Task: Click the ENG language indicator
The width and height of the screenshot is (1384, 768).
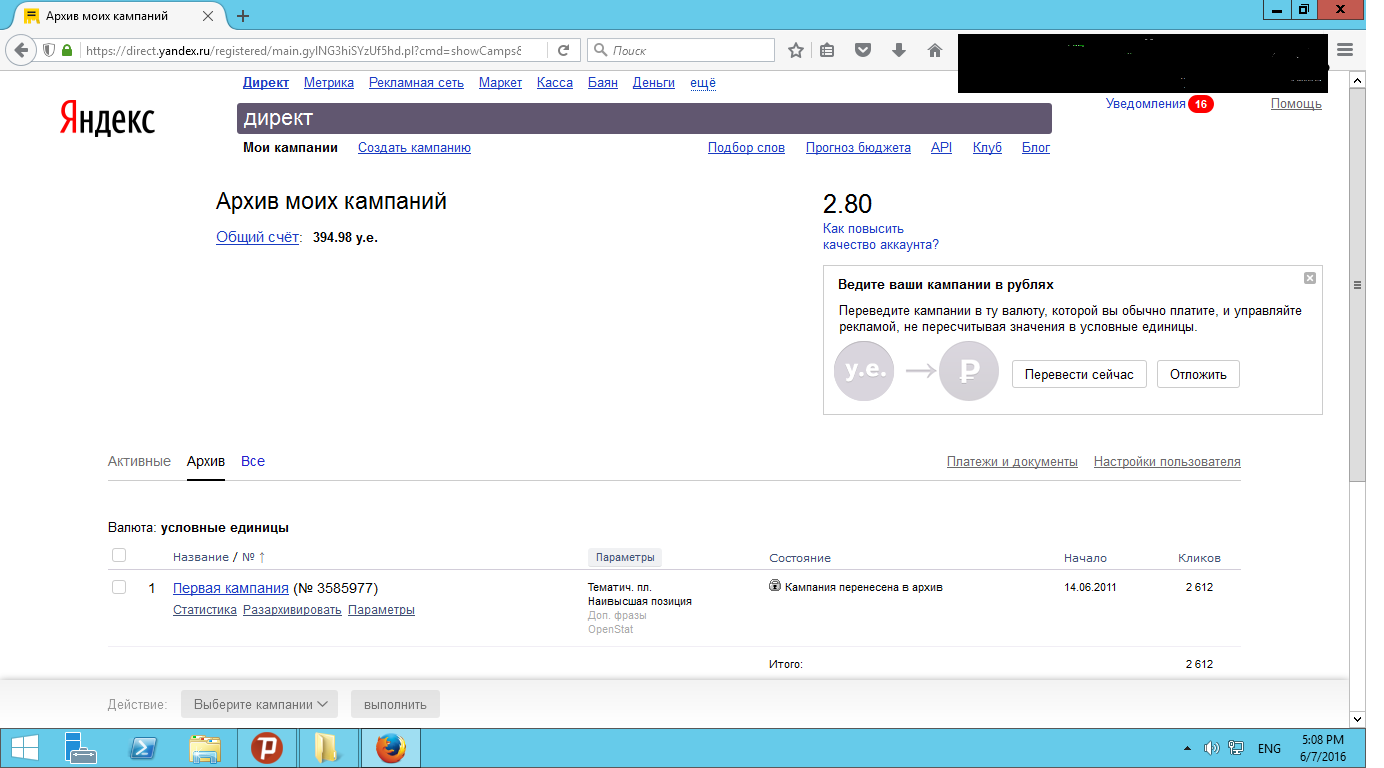Action: [1269, 748]
